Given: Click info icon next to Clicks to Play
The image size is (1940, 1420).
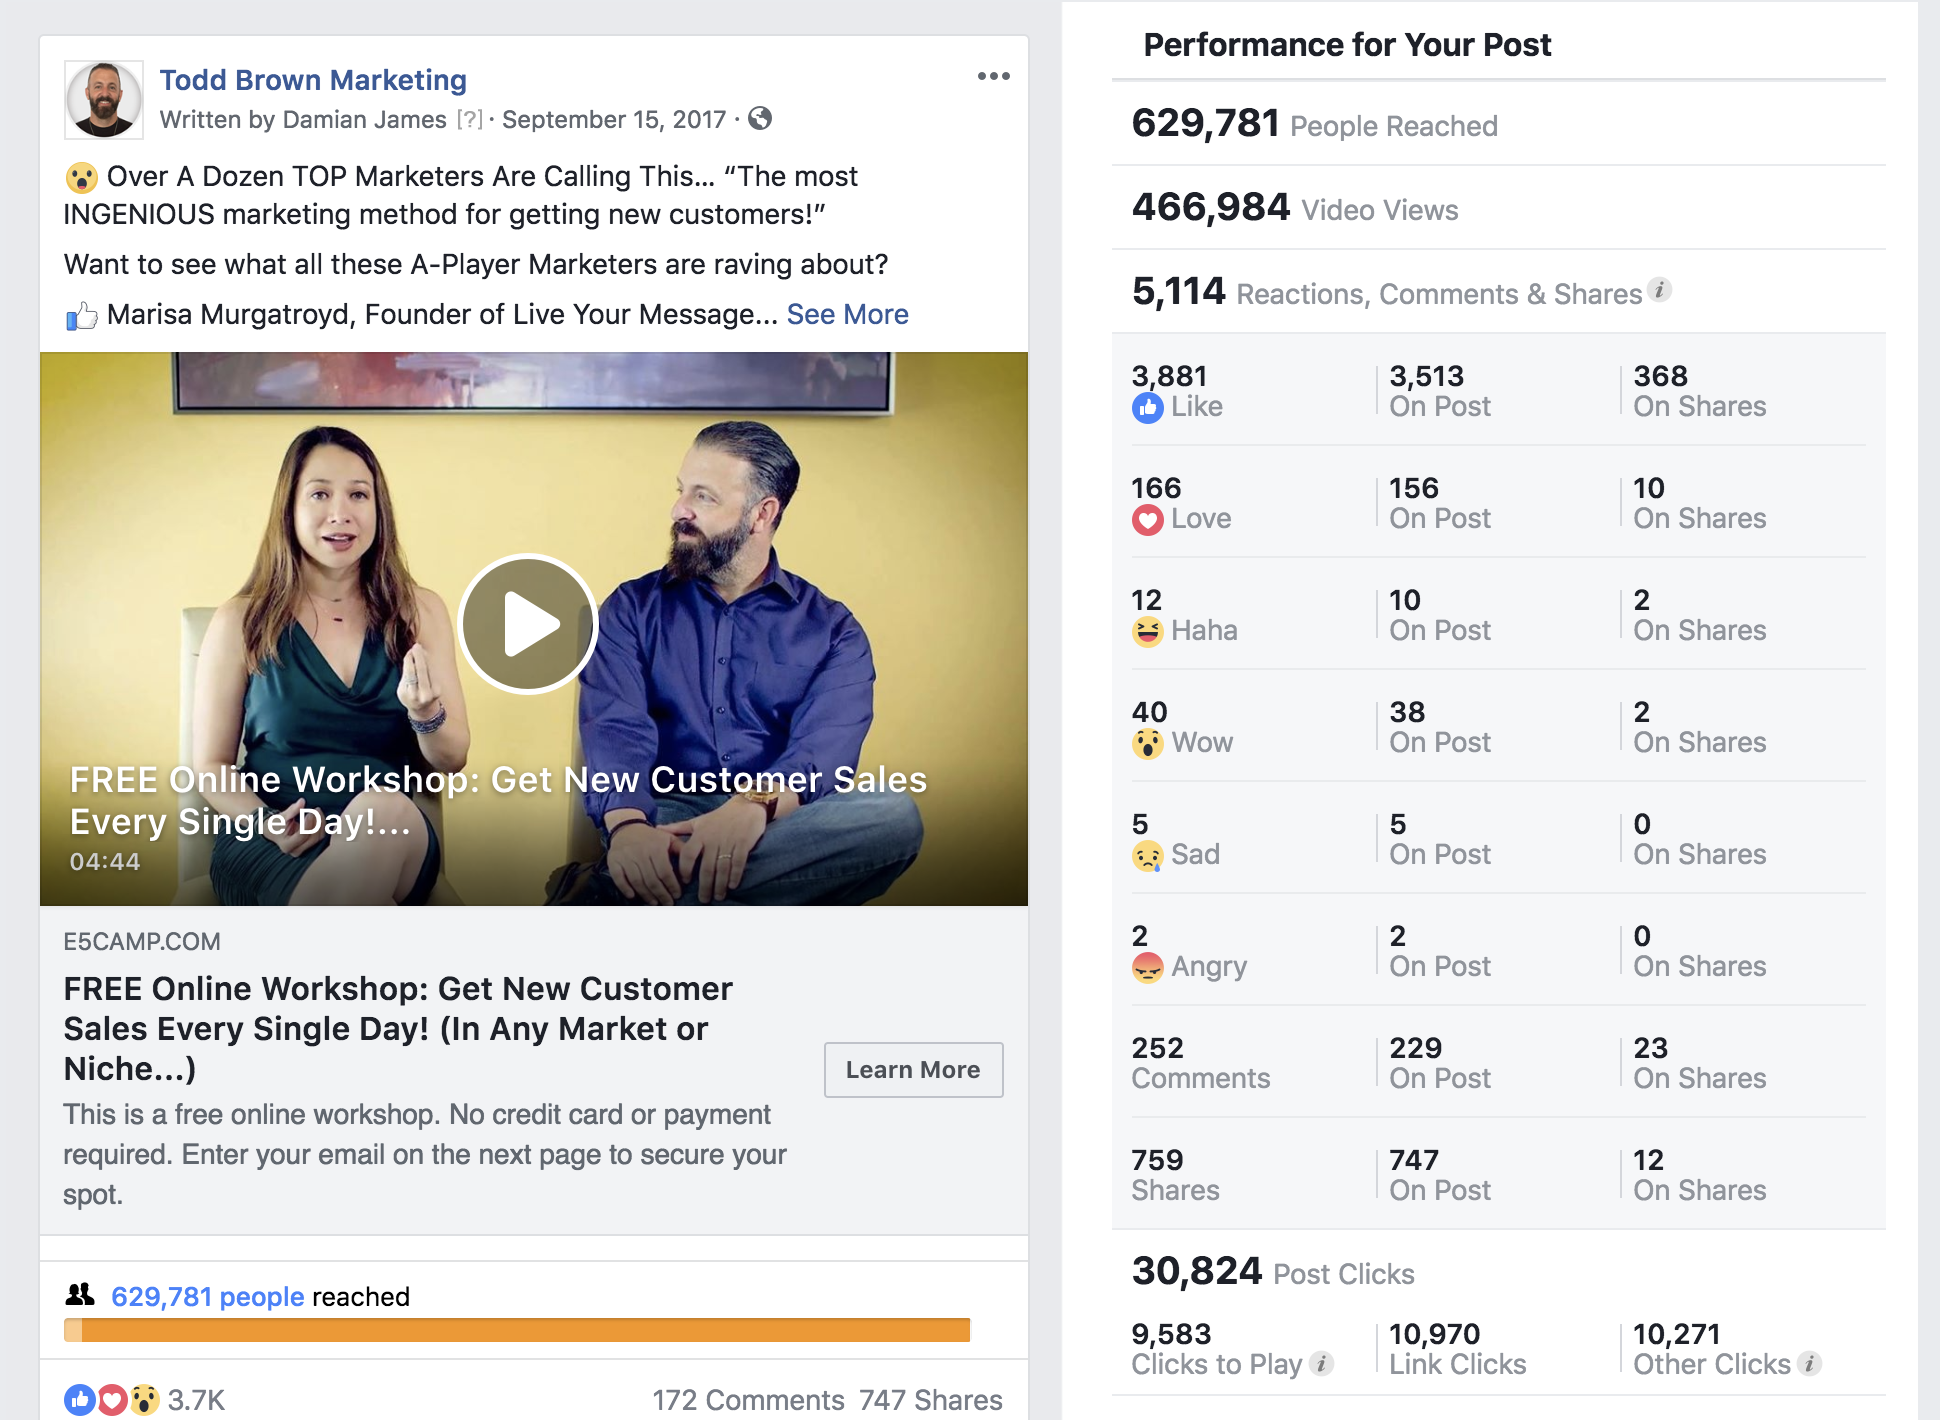Looking at the screenshot, I should tap(1322, 1363).
